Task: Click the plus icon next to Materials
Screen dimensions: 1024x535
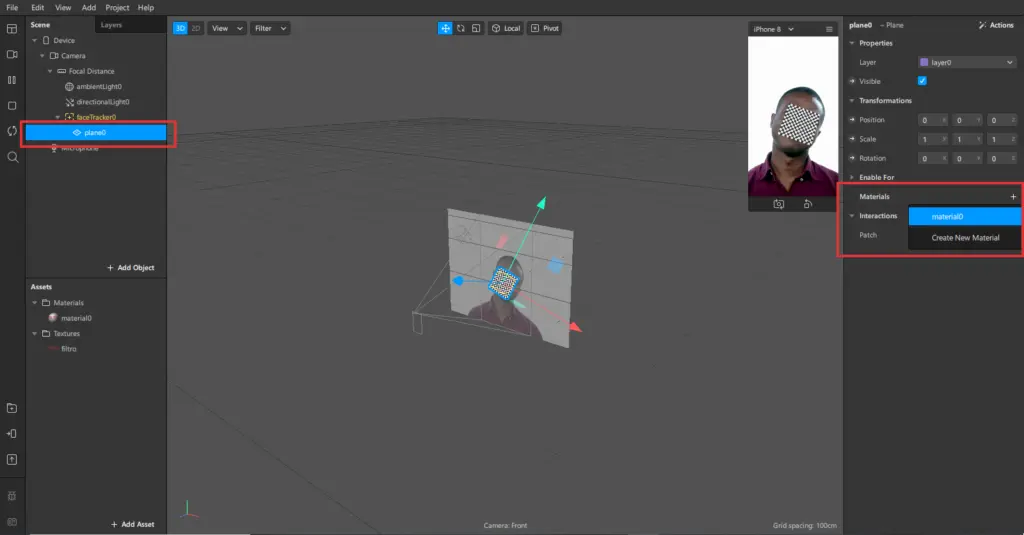Action: (x=1013, y=197)
